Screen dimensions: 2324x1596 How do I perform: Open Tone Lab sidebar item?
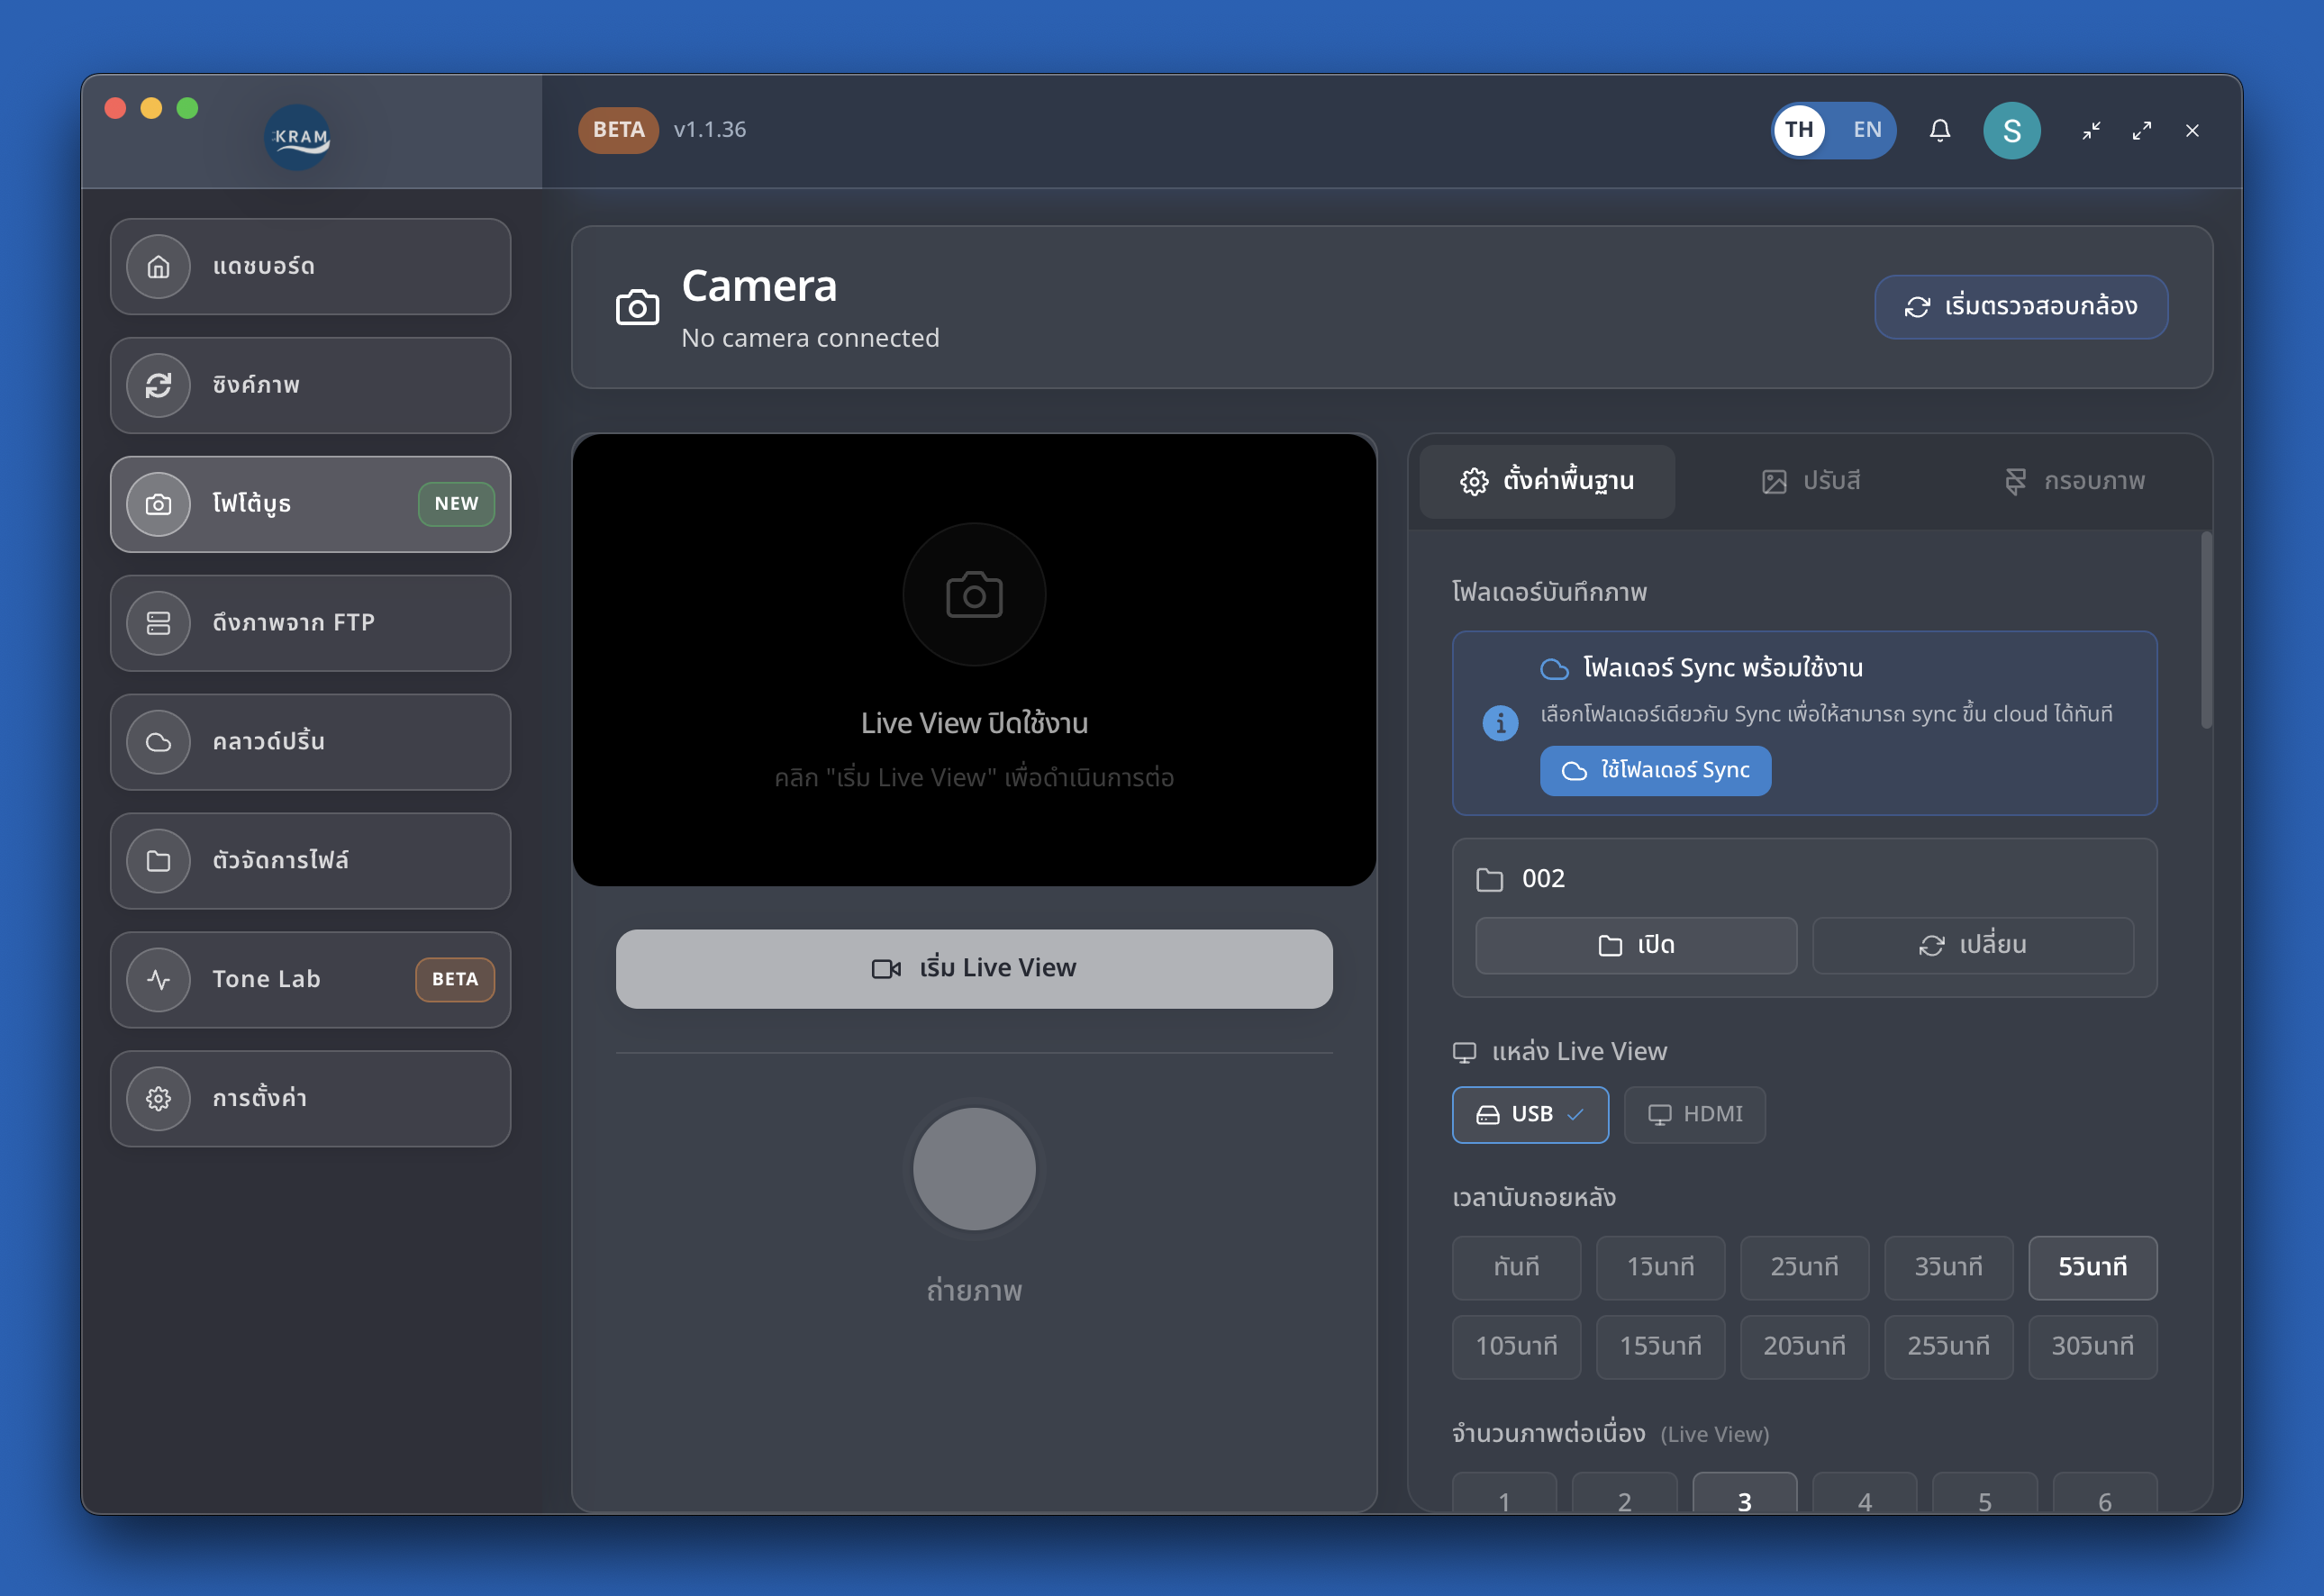click(310, 979)
